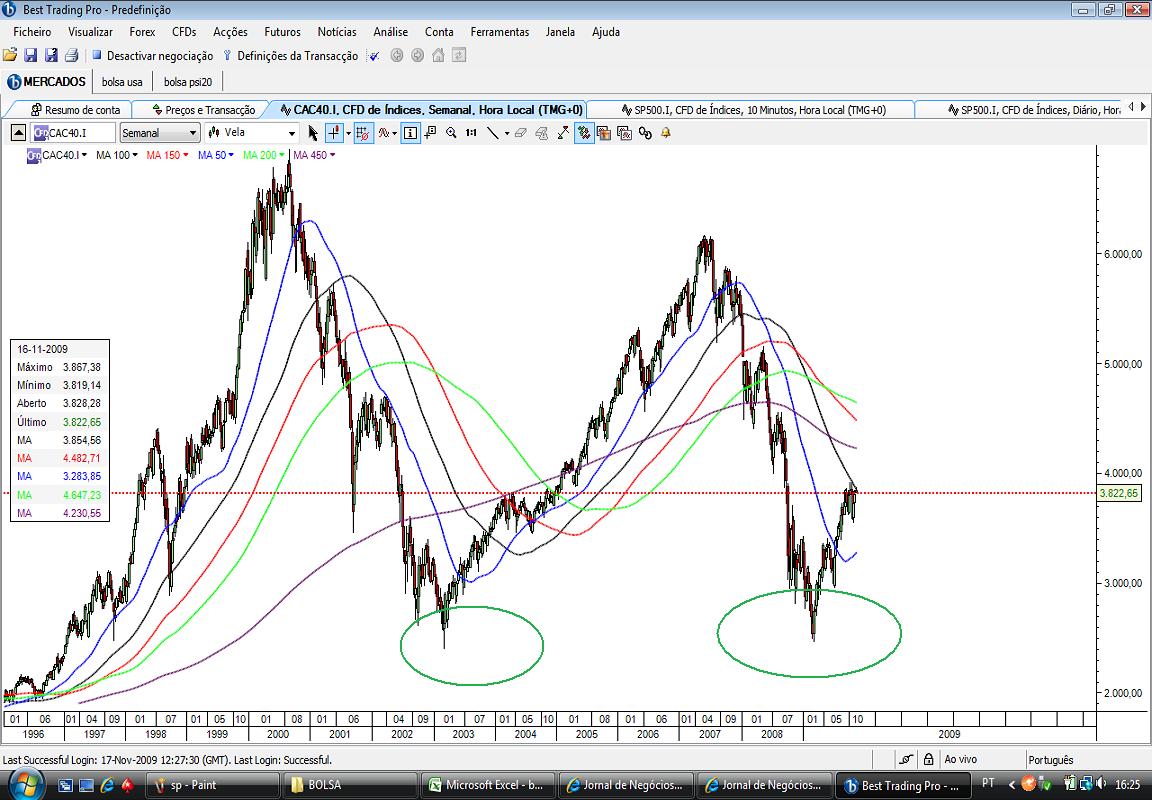
Task: Set a price alert with bell icon
Action: [x=666, y=133]
